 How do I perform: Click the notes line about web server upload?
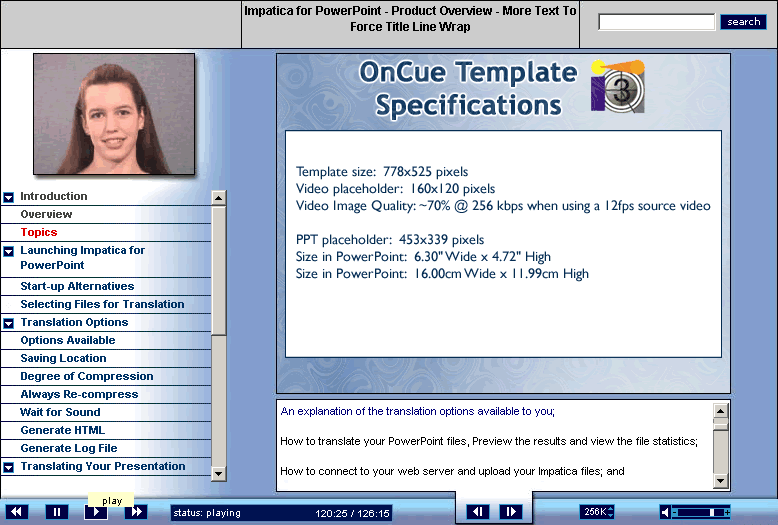pyautogui.click(x=453, y=471)
